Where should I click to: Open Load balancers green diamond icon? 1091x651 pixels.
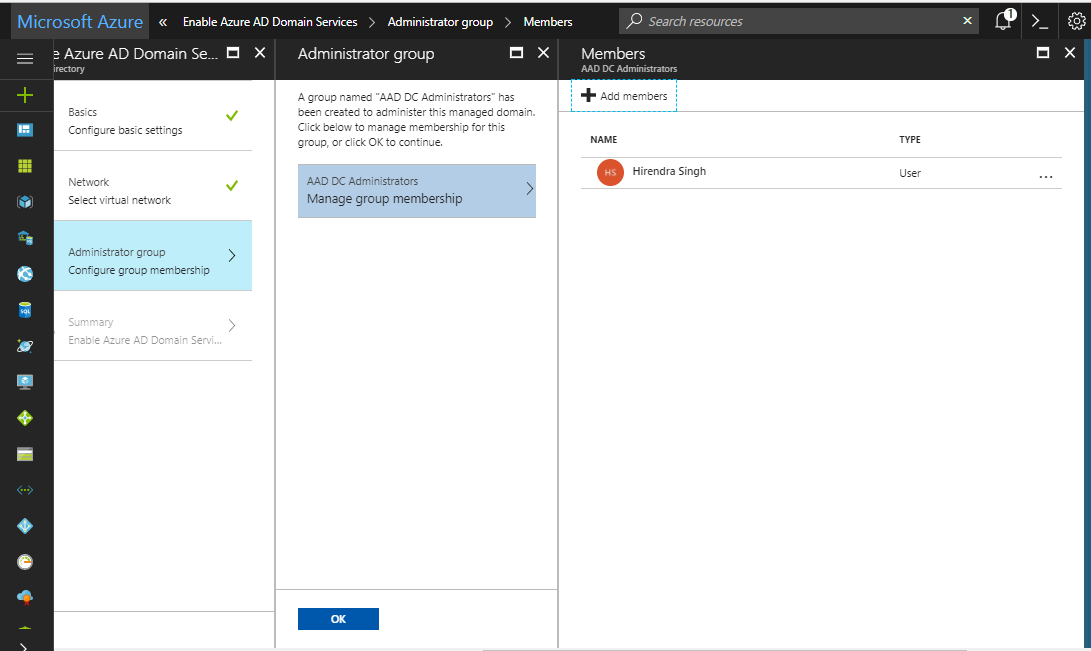point(25,418)
